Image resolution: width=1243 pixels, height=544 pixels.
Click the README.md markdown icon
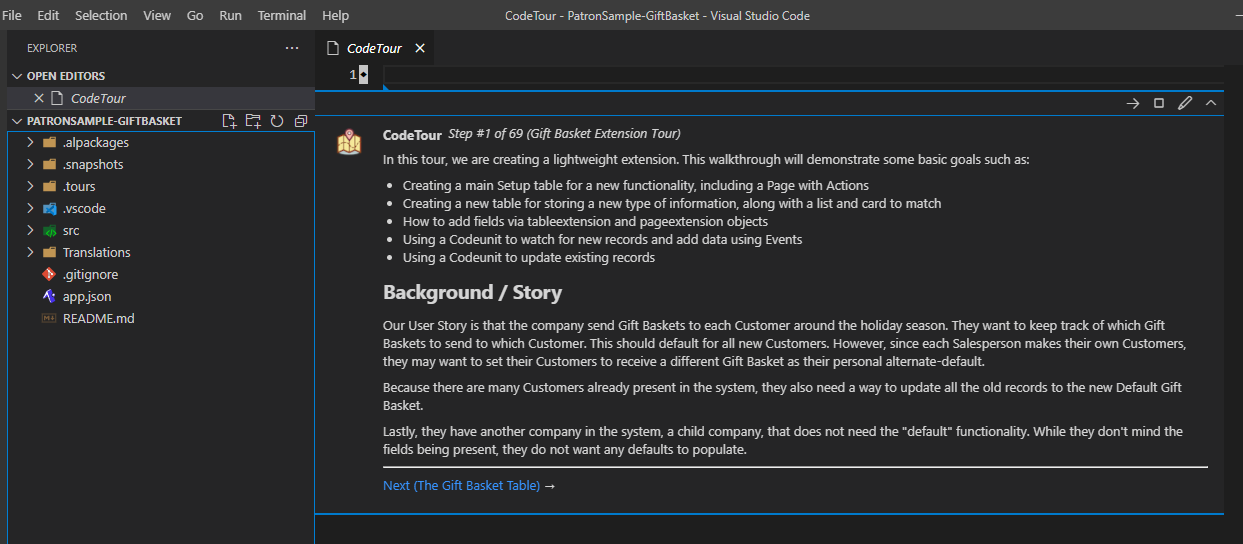tap(50, 318)
